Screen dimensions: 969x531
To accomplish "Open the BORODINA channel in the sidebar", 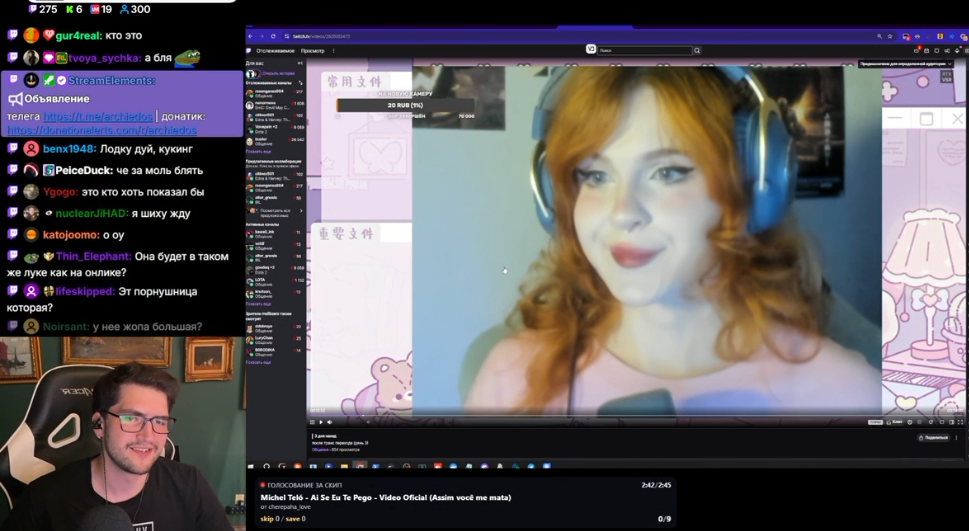I will [275, 352].
